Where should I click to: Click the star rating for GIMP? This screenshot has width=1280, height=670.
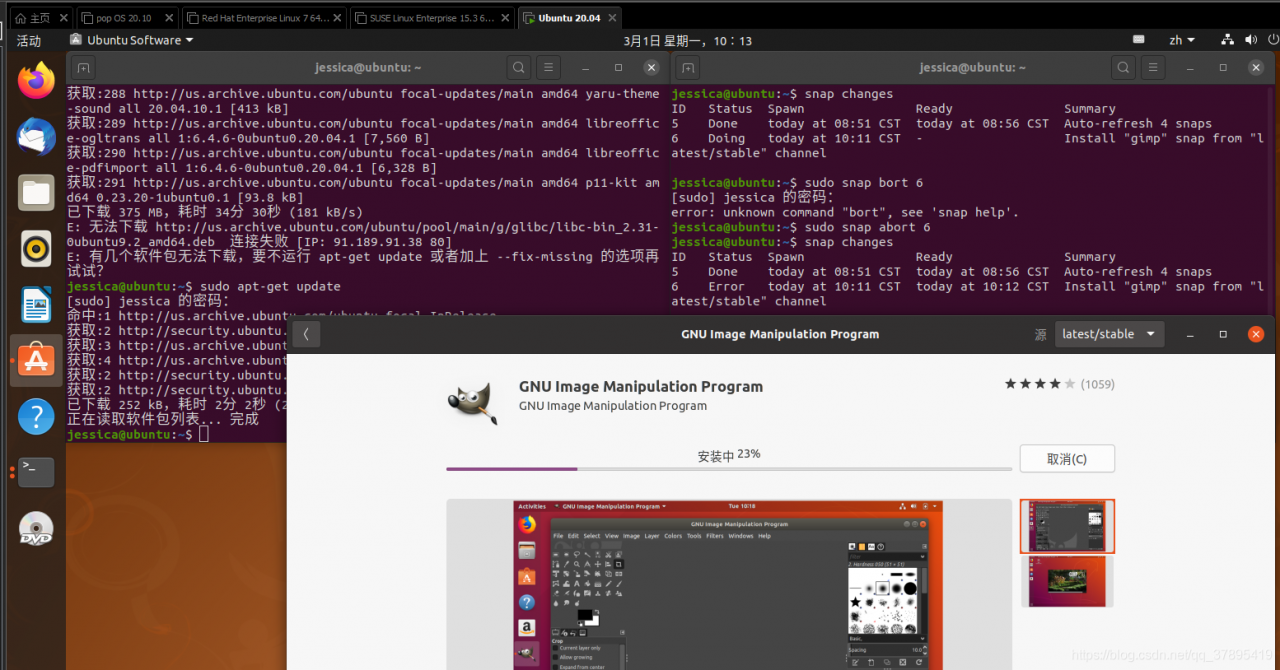pyautogui.click(x=1040, y=384)
